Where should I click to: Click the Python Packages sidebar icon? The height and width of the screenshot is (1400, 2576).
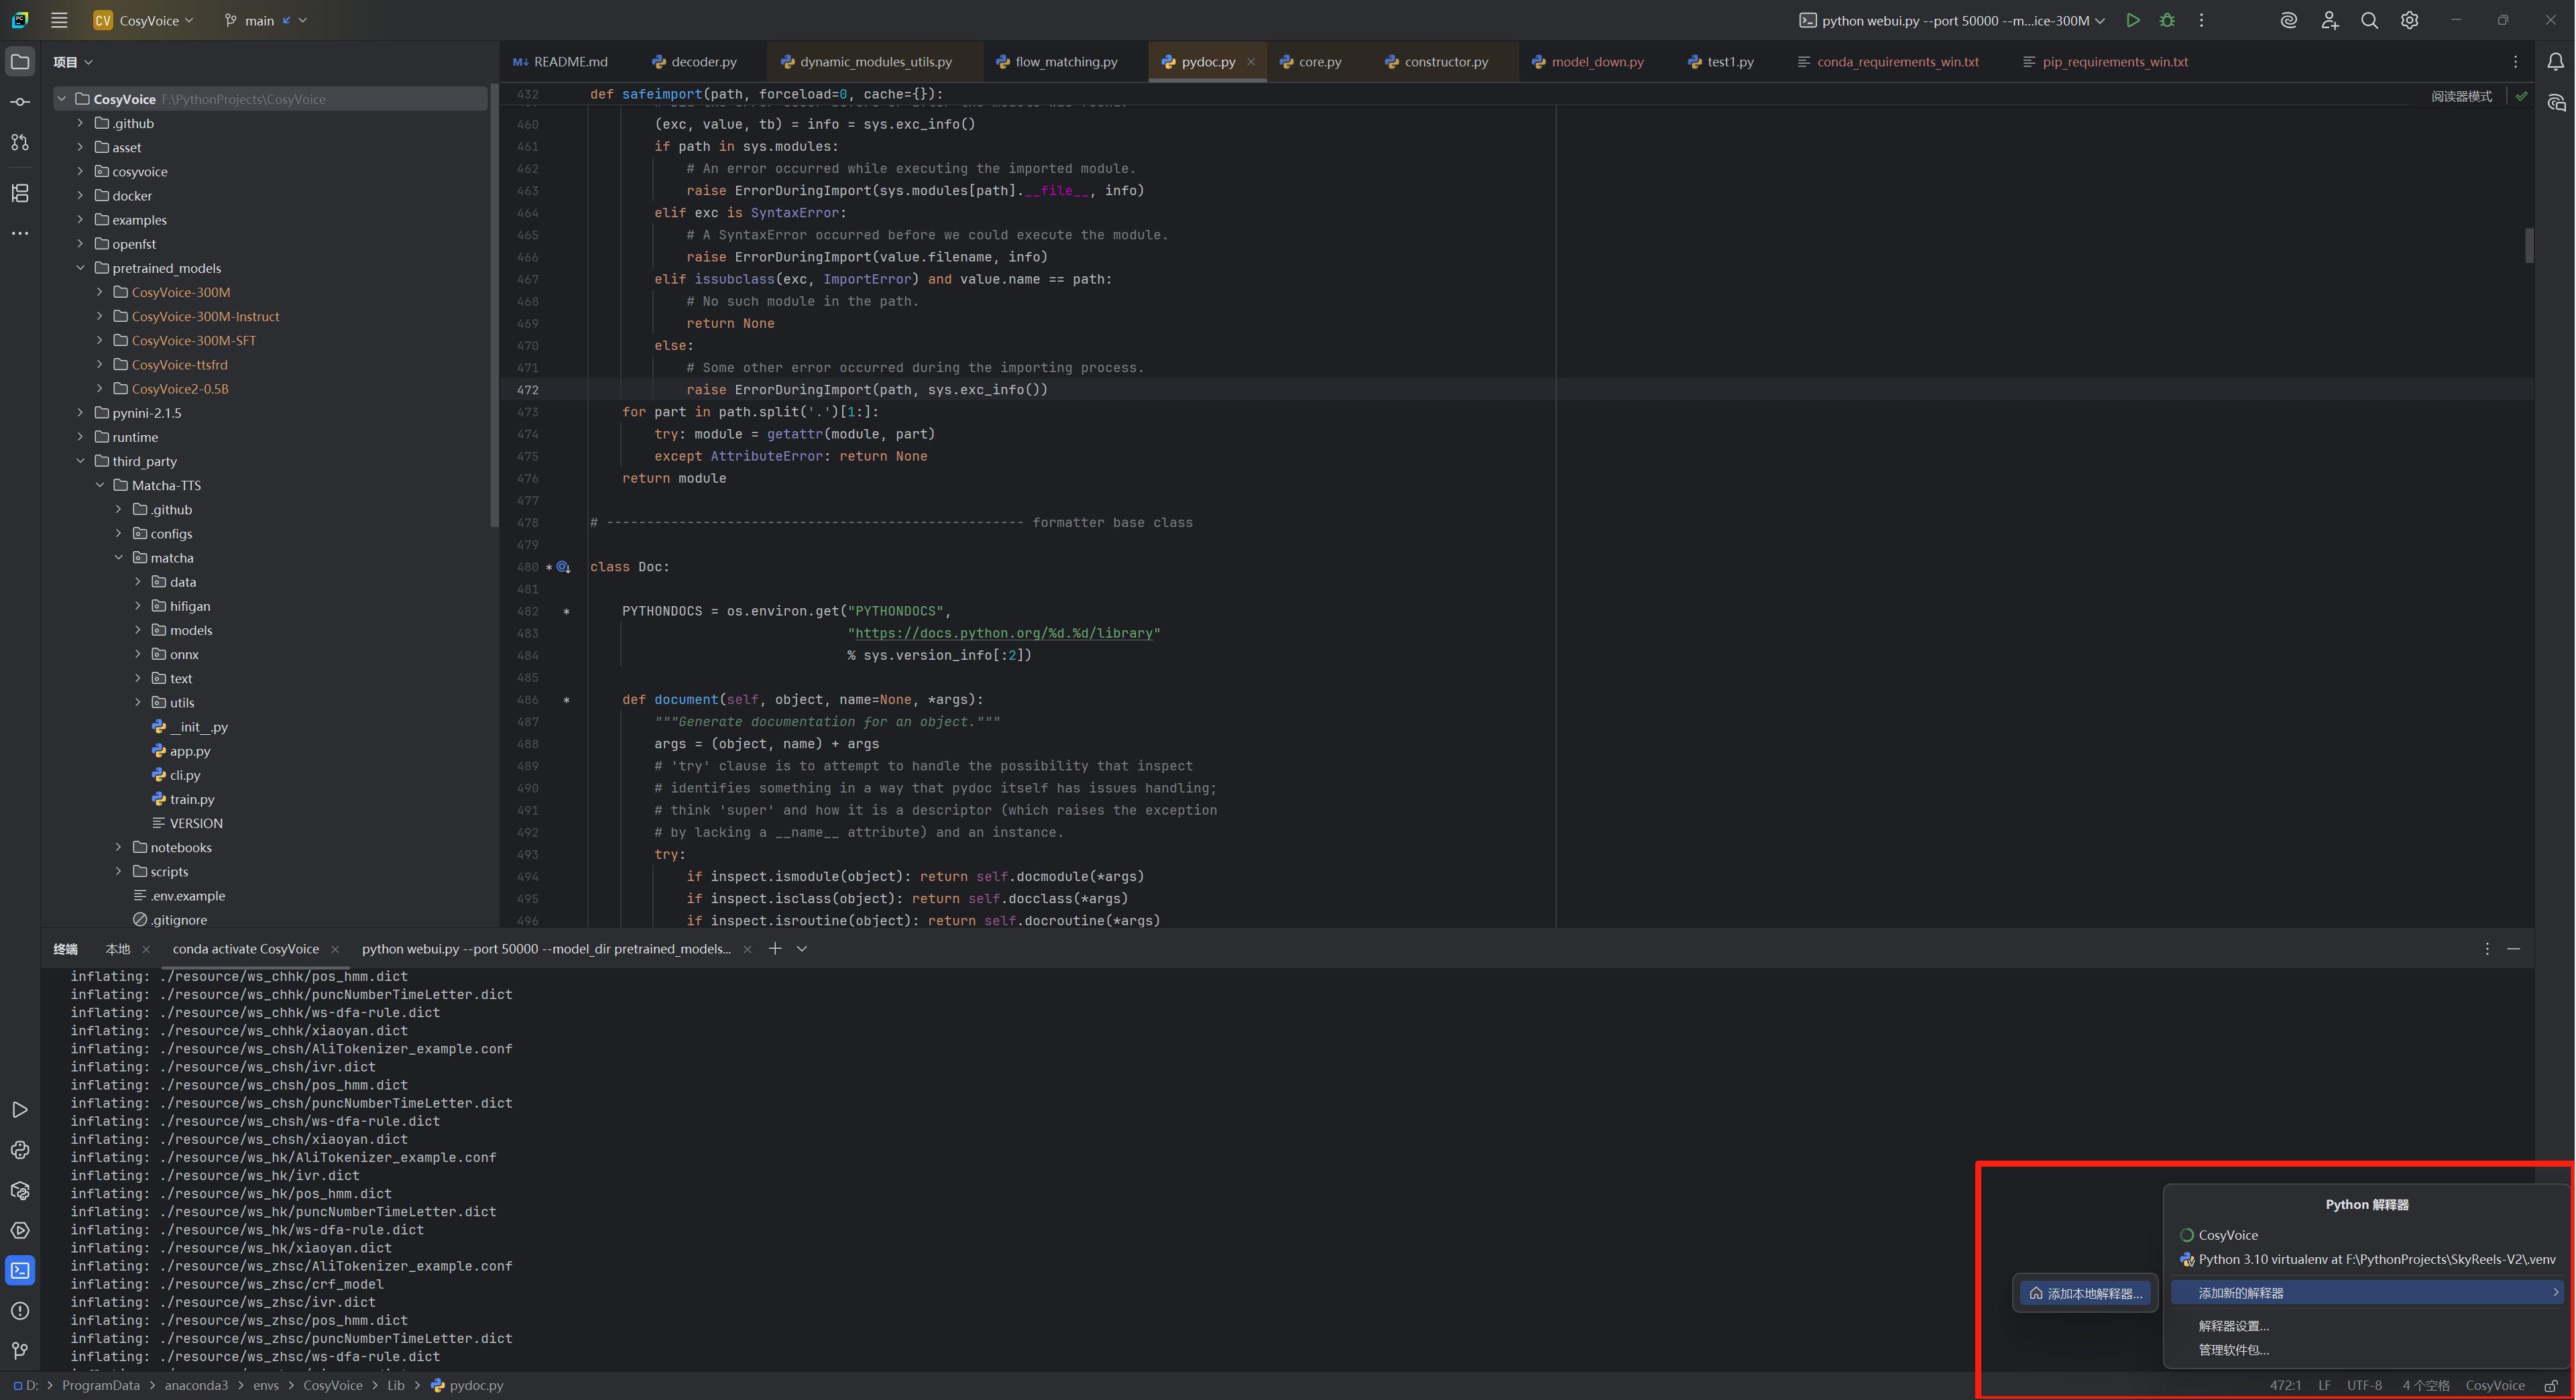[20, 1190]
